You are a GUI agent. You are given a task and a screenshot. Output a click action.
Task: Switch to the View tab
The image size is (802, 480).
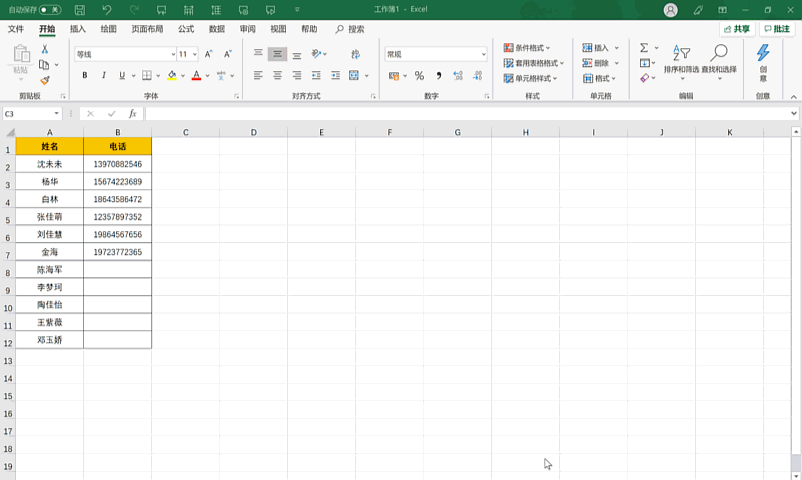278,29
